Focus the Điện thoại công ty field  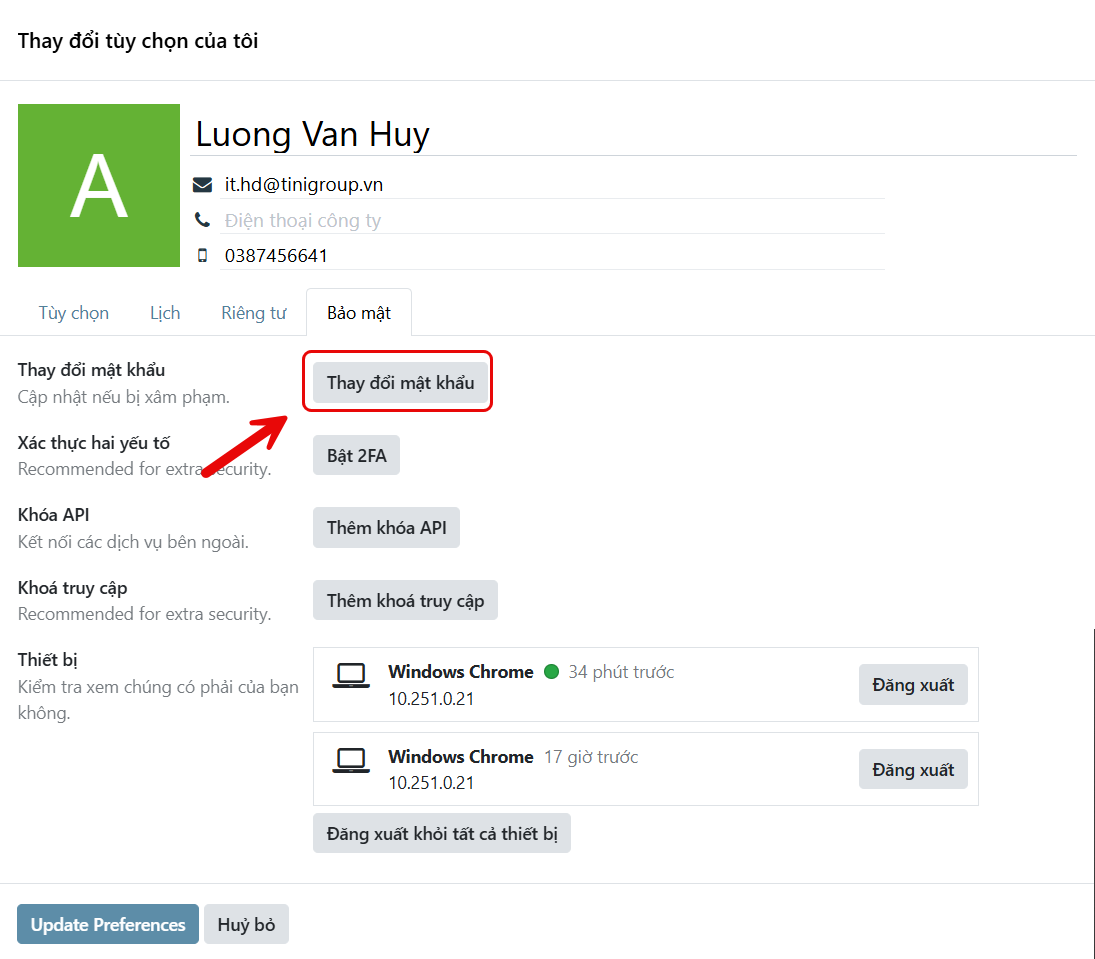[552, 220]
